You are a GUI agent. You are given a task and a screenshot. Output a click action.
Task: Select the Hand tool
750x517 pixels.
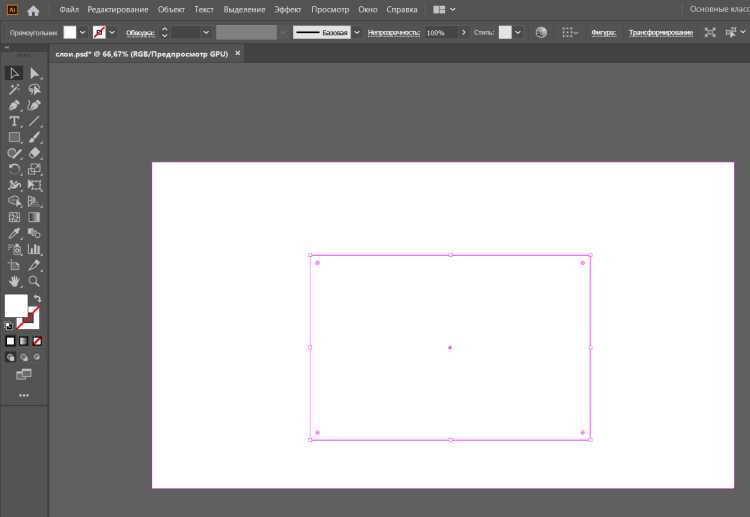[14, 281]
